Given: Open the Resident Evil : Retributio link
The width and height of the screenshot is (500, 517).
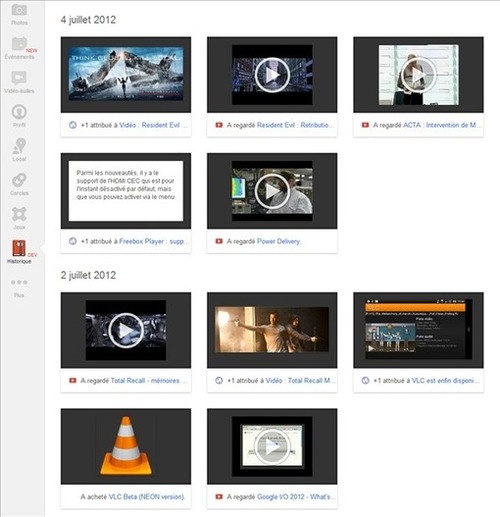Looking at the screenshot, I should (x=295, y=125).
